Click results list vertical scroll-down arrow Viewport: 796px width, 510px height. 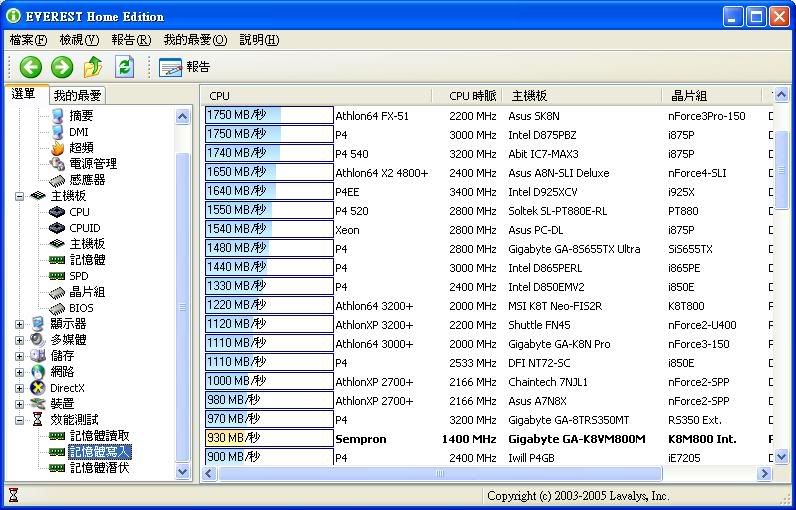781,457
